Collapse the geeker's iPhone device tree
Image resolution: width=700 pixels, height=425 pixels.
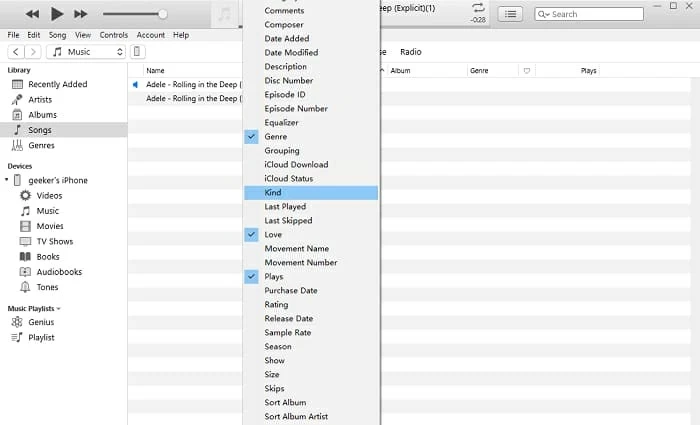click(x=8, y=180)
